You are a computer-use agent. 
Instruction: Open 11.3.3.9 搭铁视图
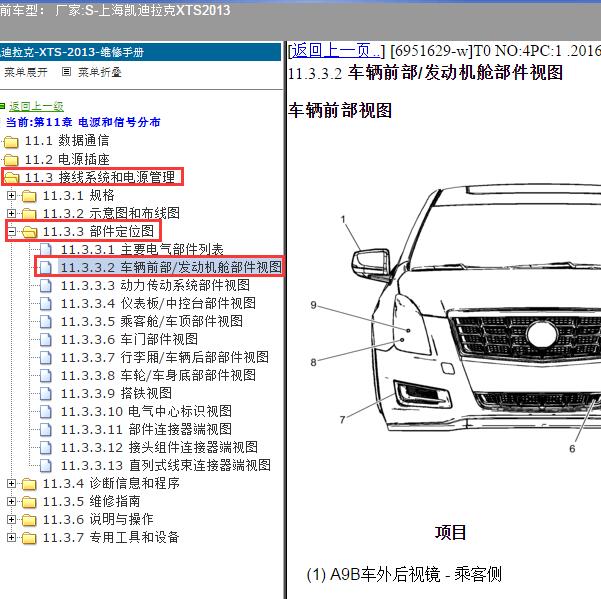(x=116, y=393)
